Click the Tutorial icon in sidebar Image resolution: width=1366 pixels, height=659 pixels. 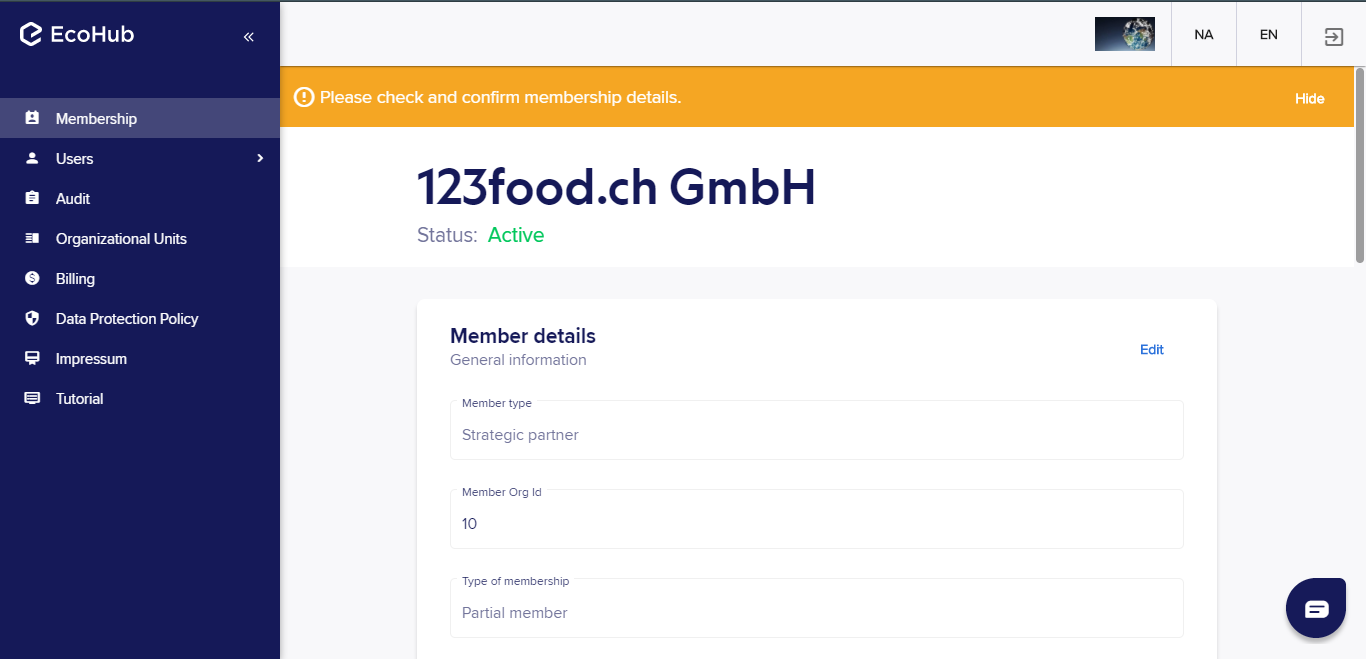[32, 398]
